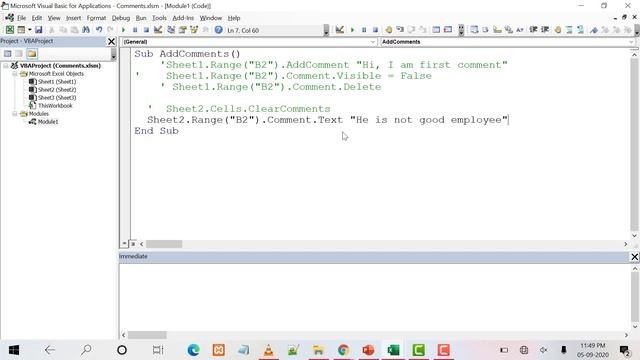The width and height of the screenshot is (640, 360).
Task: Click the Full Module View button
Action: click(x=132, y=244)
